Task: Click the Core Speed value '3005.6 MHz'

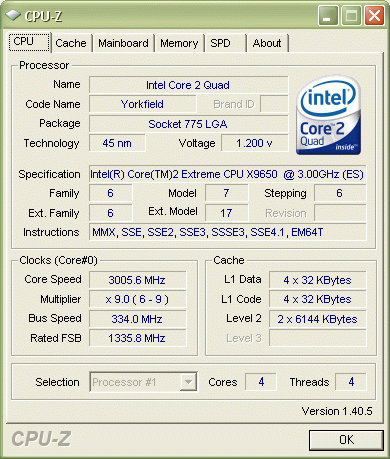Action: (137, 280)
